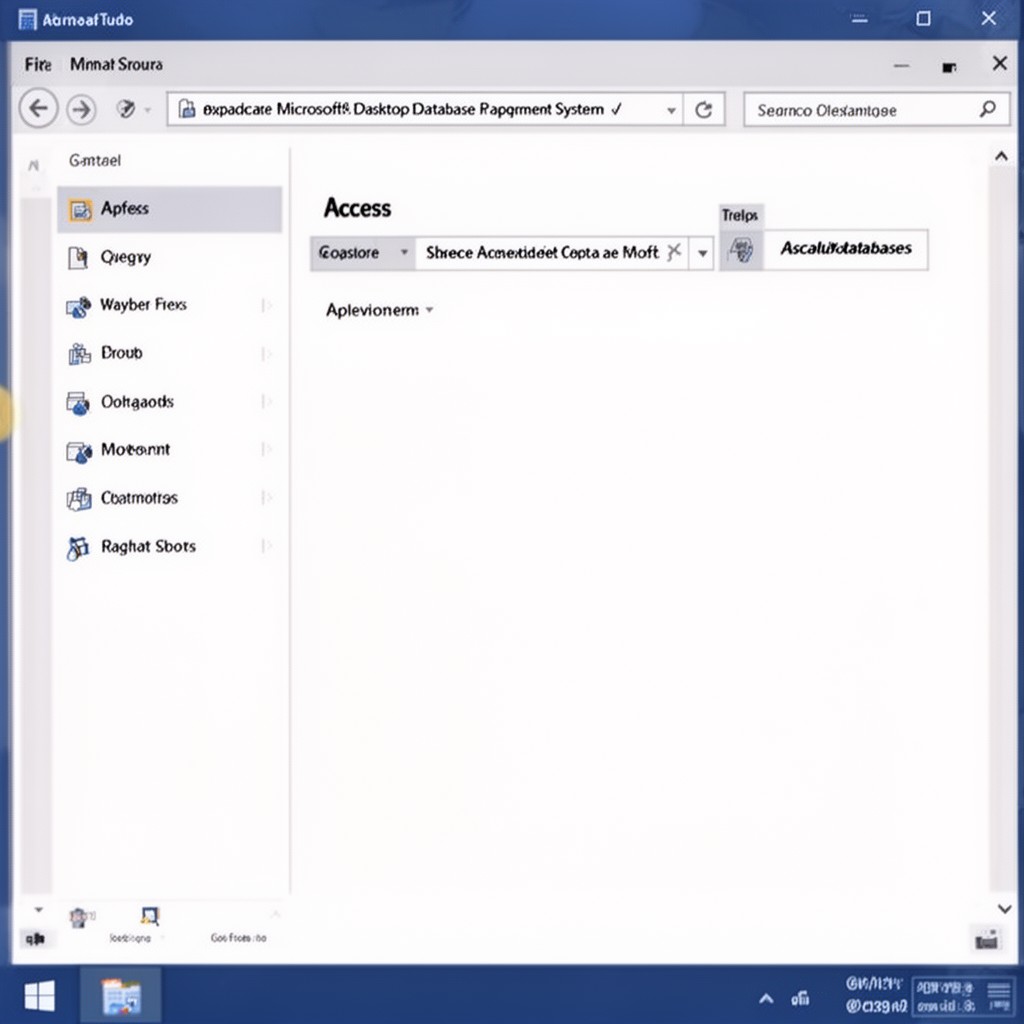Click the scroll down arrow at right
Screen dimensions: 1024x1024
pos(1004,908)
